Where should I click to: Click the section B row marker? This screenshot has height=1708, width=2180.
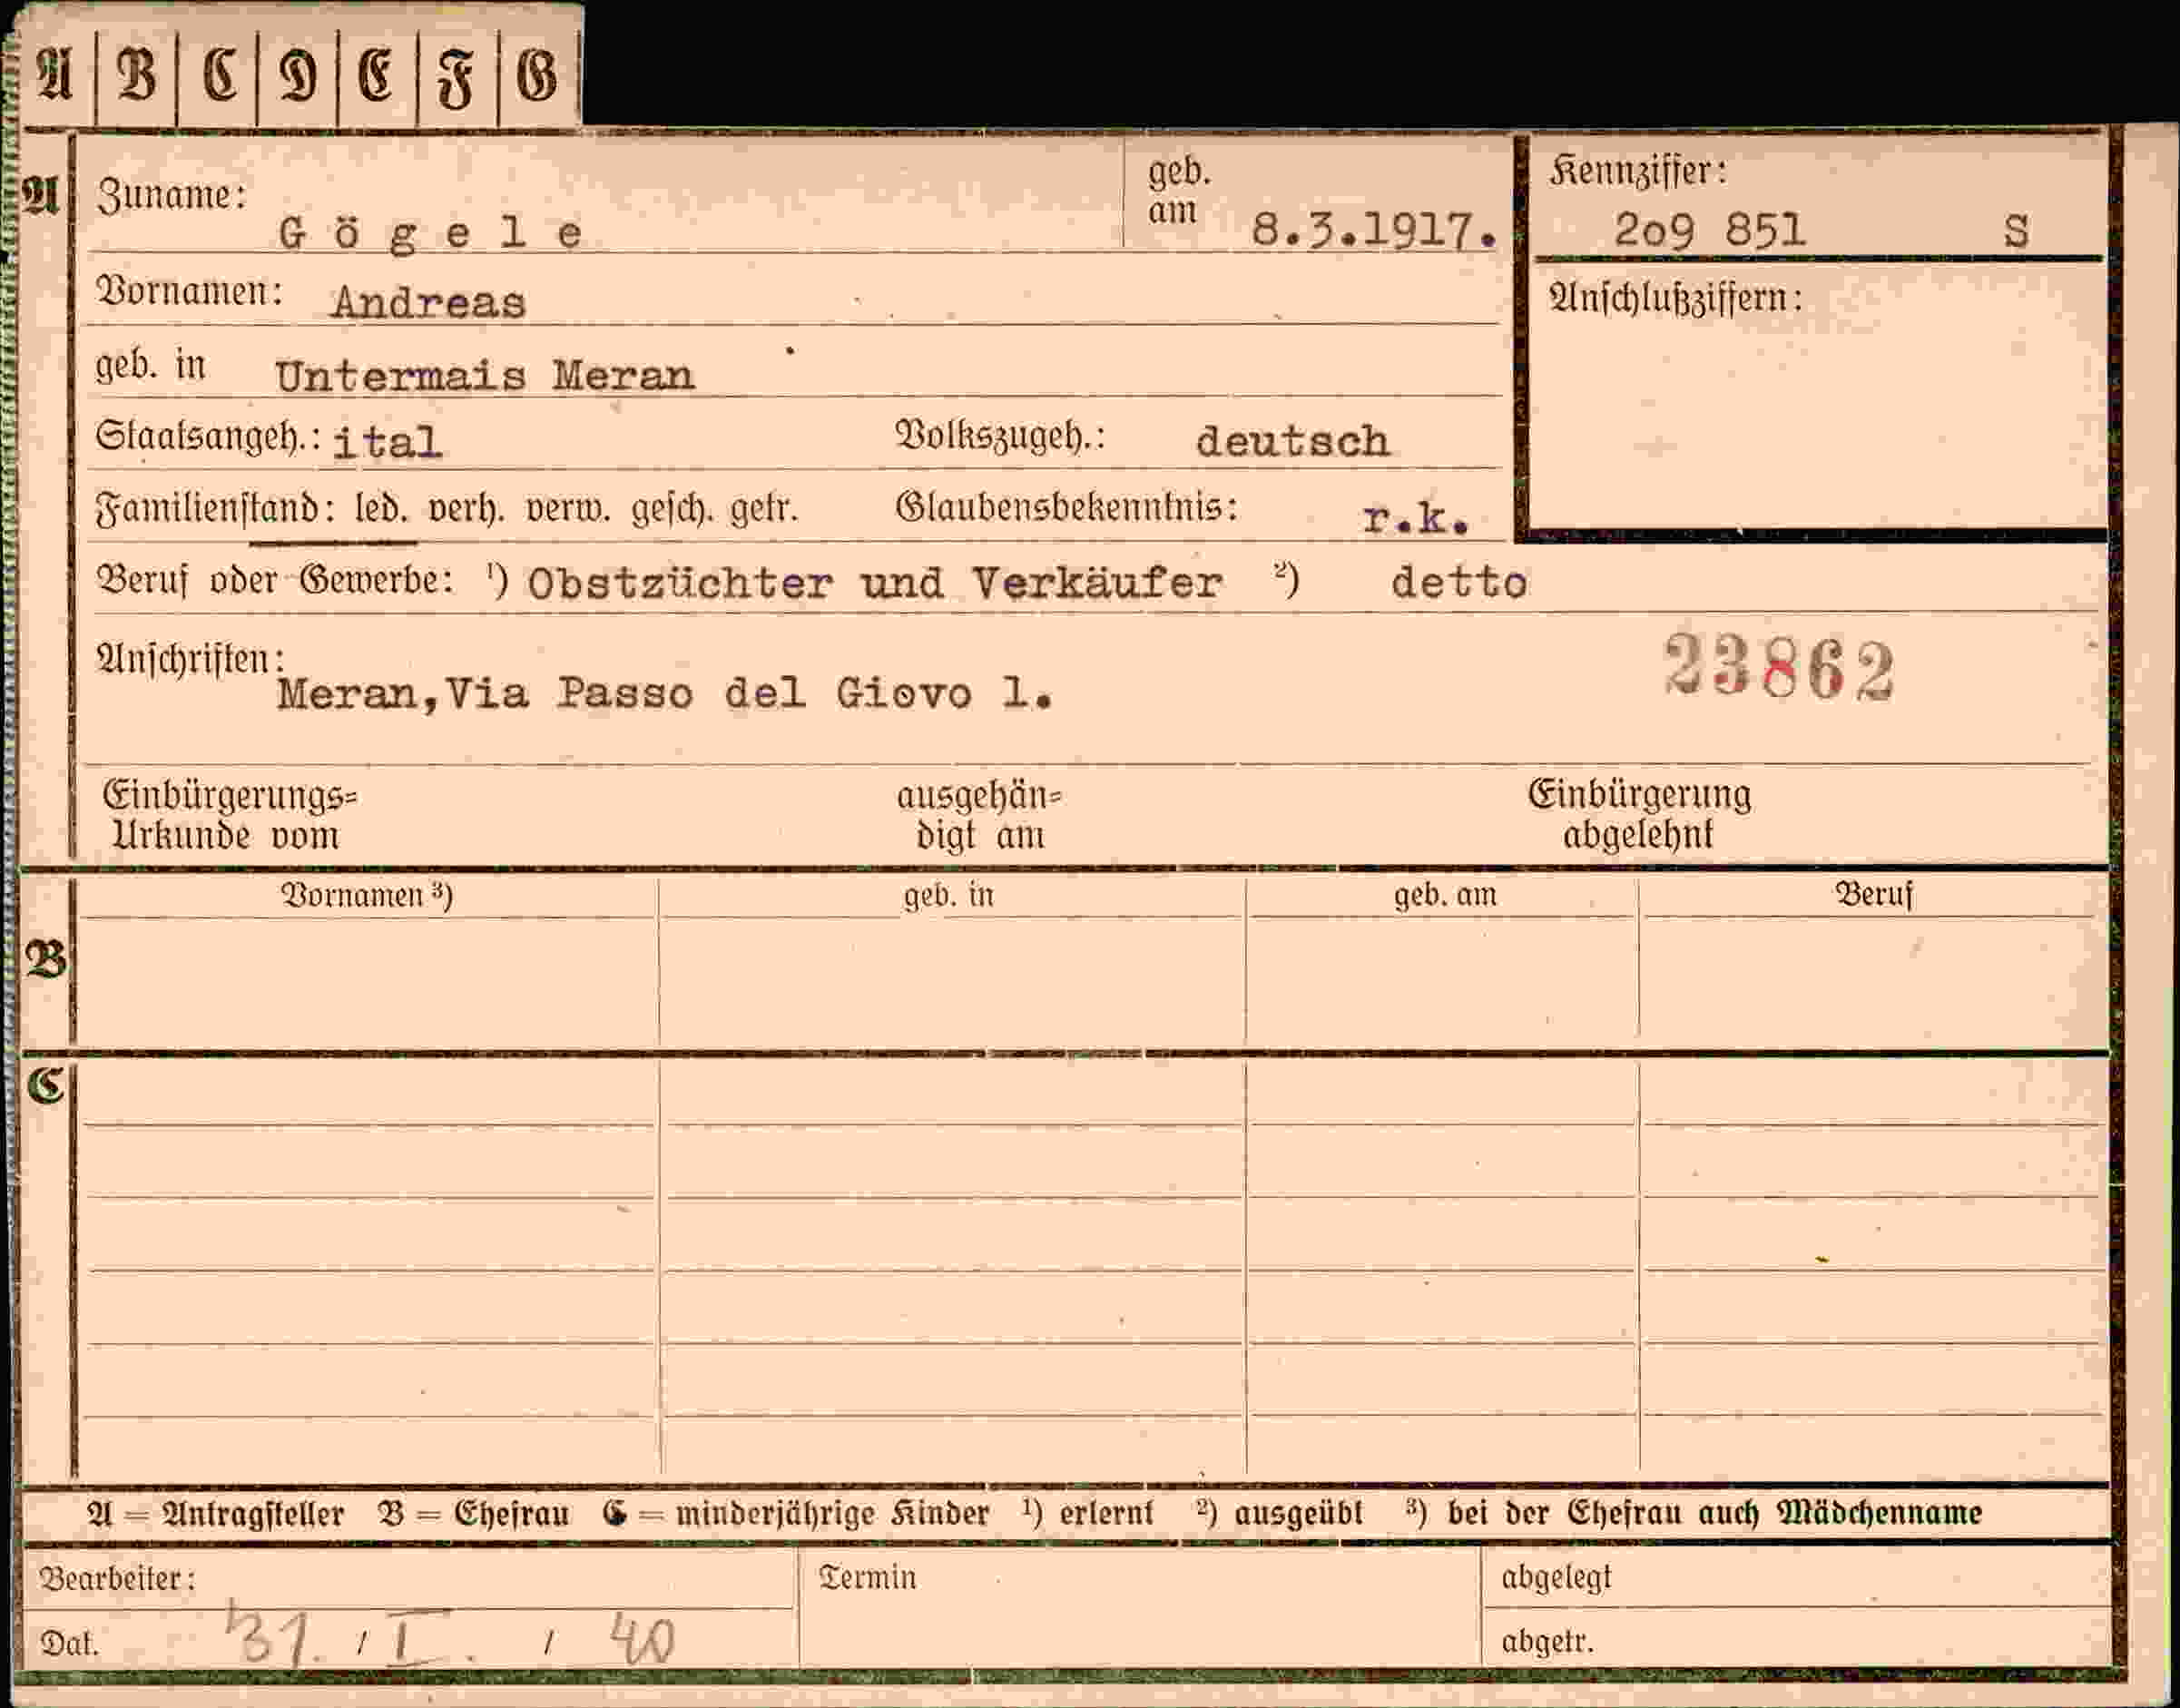(x=45, y=958)
